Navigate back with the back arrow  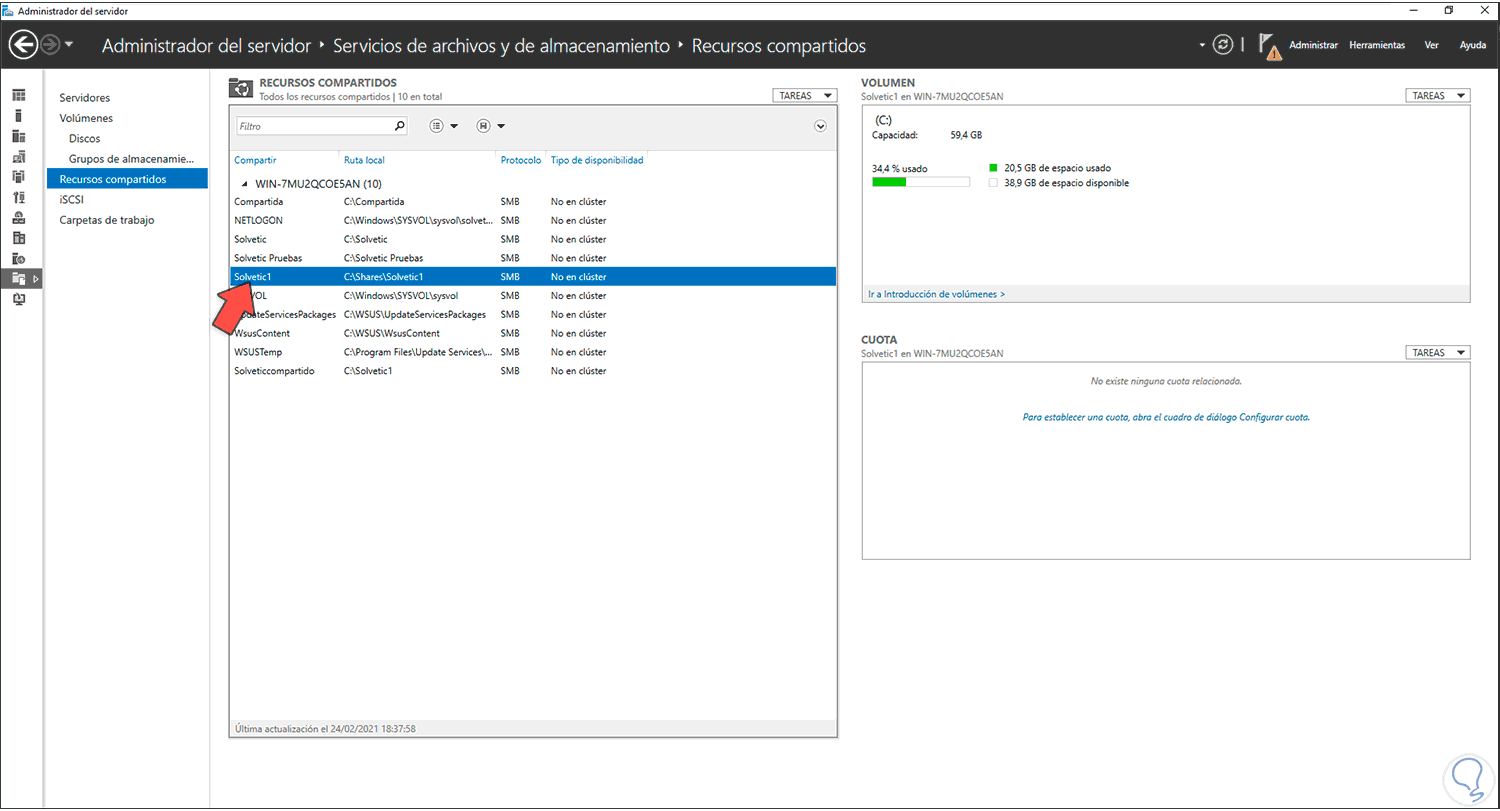(22, 44)
